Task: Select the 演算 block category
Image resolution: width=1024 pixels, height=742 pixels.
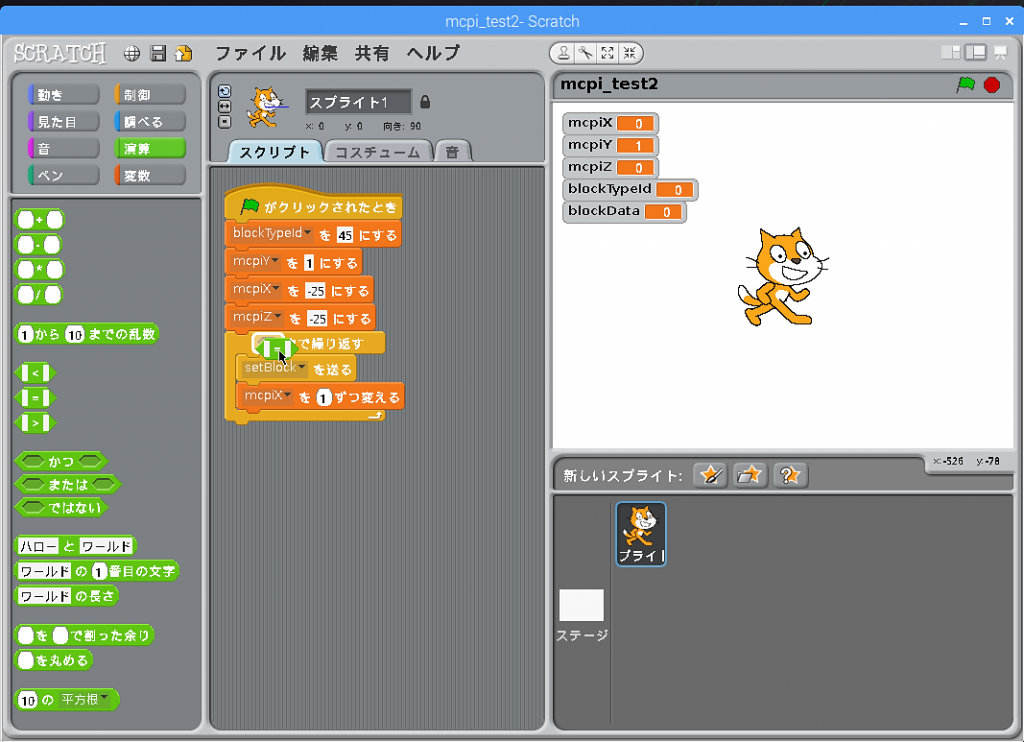Action: pyautogui.click(x=150, y=148)
